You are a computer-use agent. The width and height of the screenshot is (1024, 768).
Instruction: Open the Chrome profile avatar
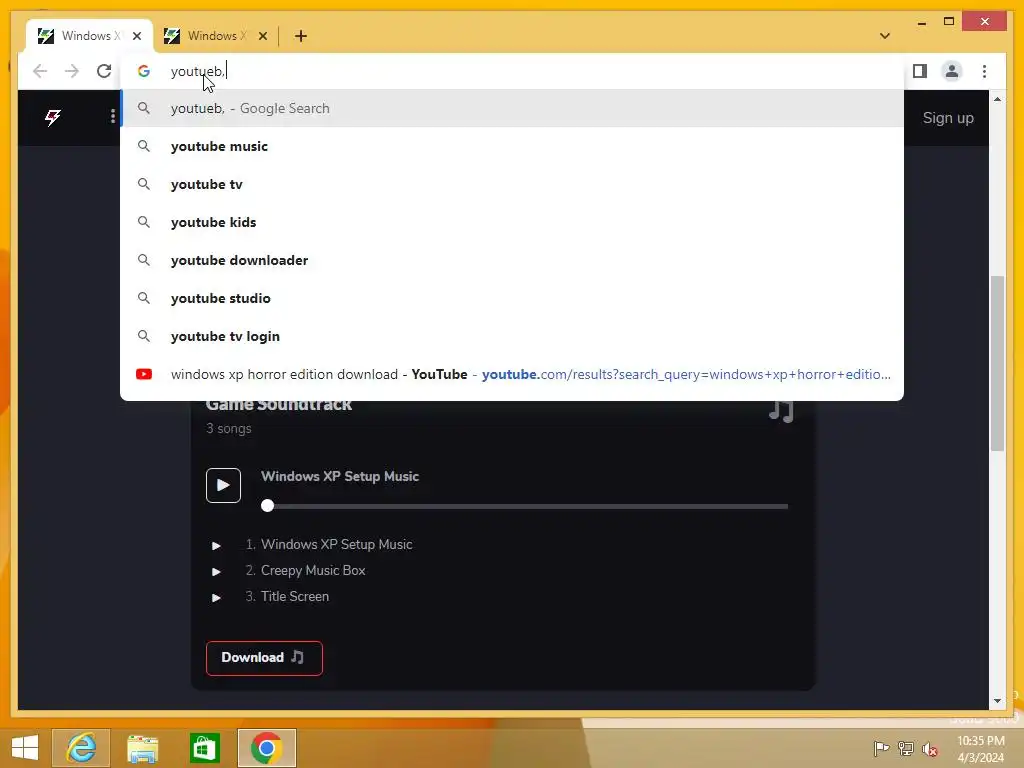click(952, 71)
